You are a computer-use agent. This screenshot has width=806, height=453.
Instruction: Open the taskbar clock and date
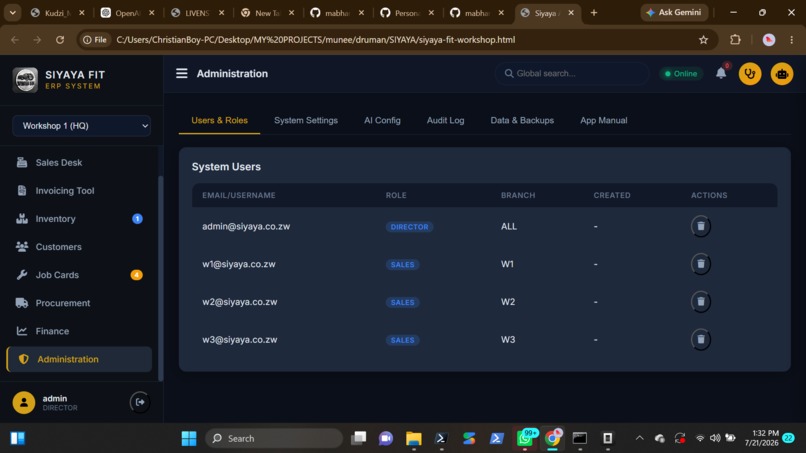click(761, 439)
